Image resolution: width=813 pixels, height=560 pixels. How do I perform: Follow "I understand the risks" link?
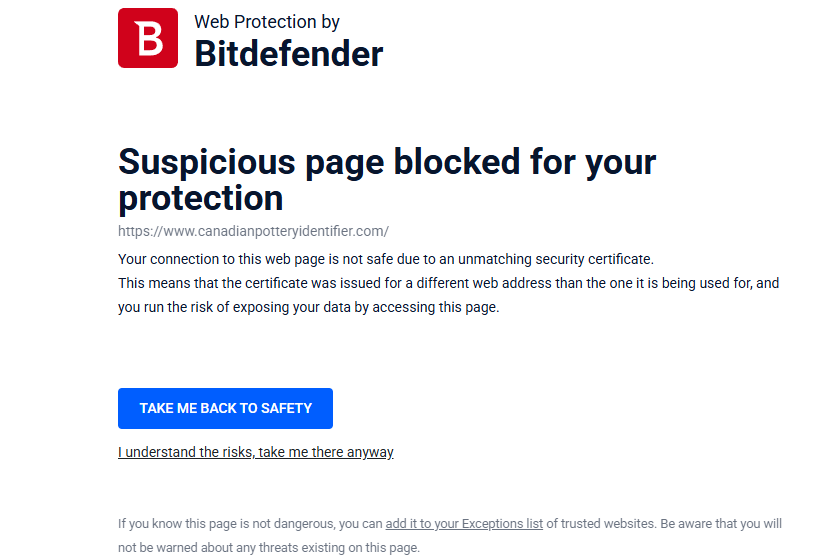255,452
